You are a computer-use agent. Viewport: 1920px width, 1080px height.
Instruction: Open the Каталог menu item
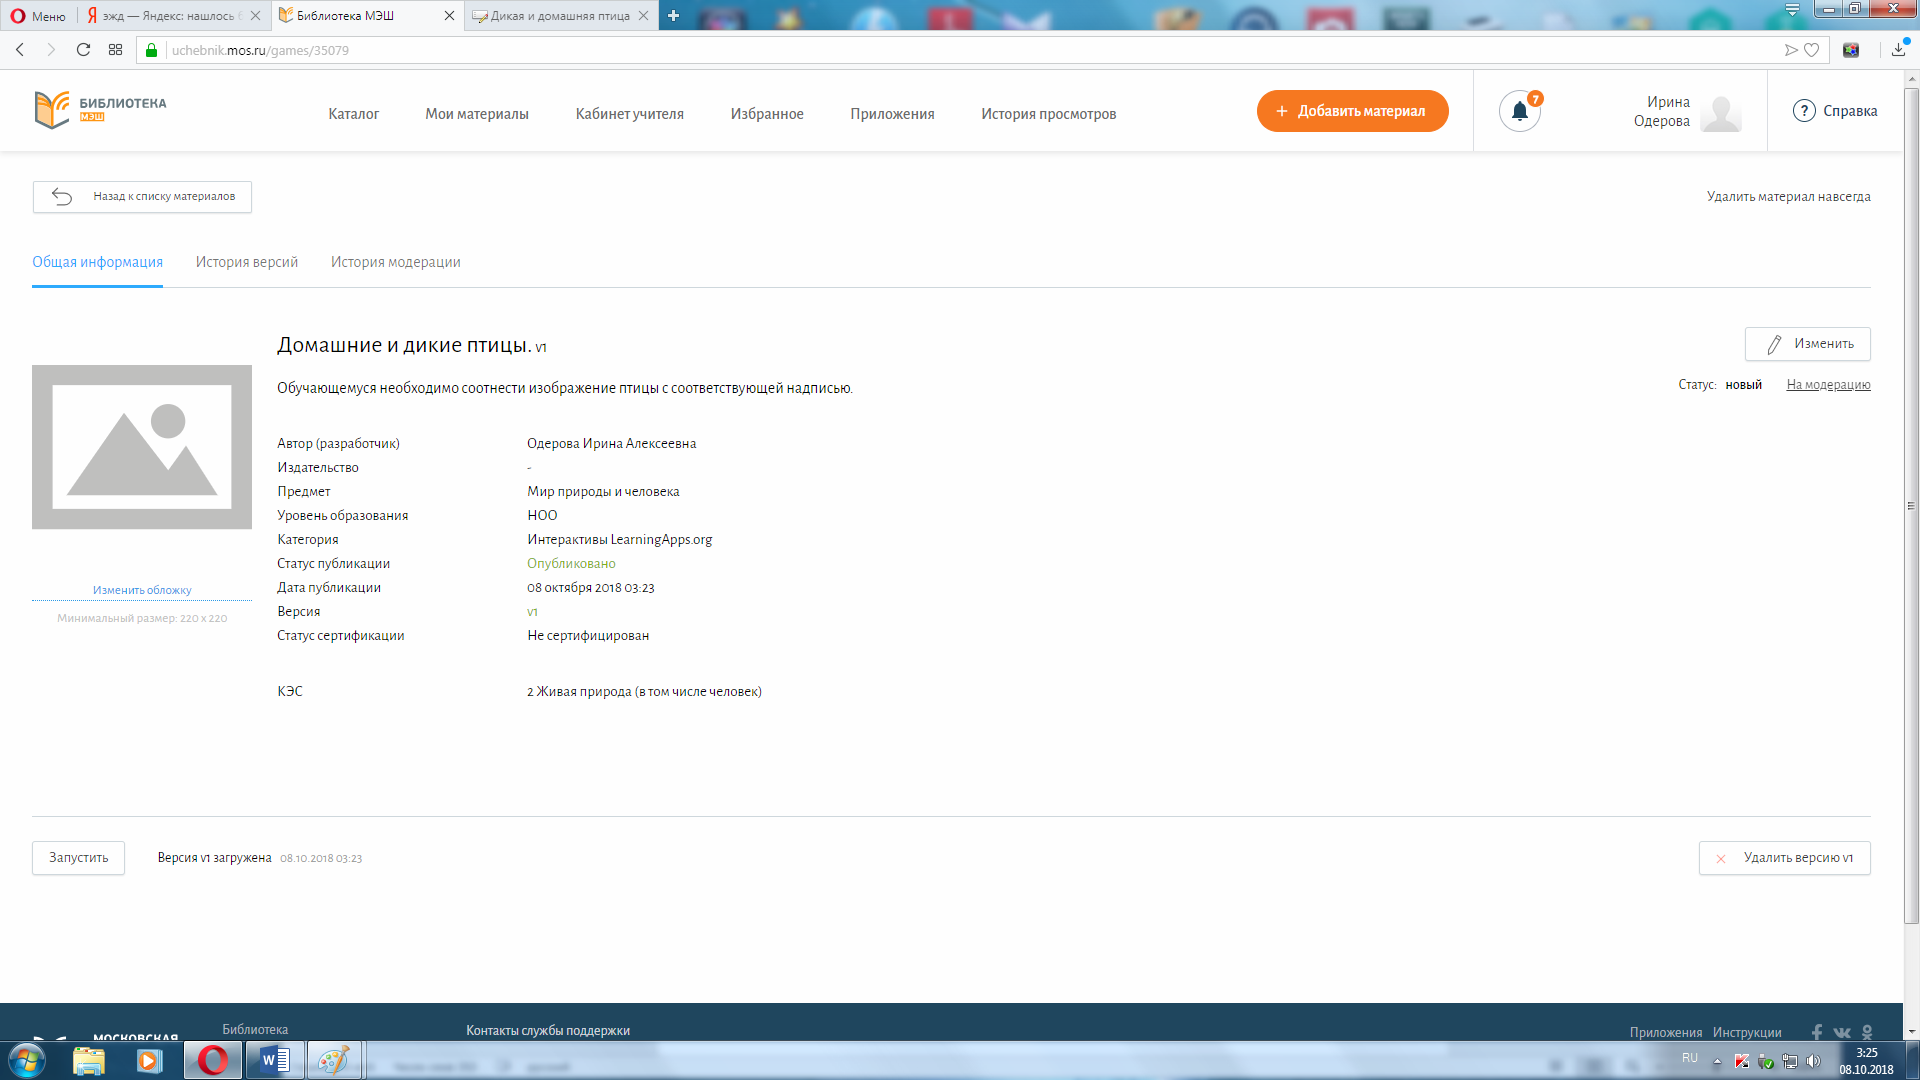[354, 114]
